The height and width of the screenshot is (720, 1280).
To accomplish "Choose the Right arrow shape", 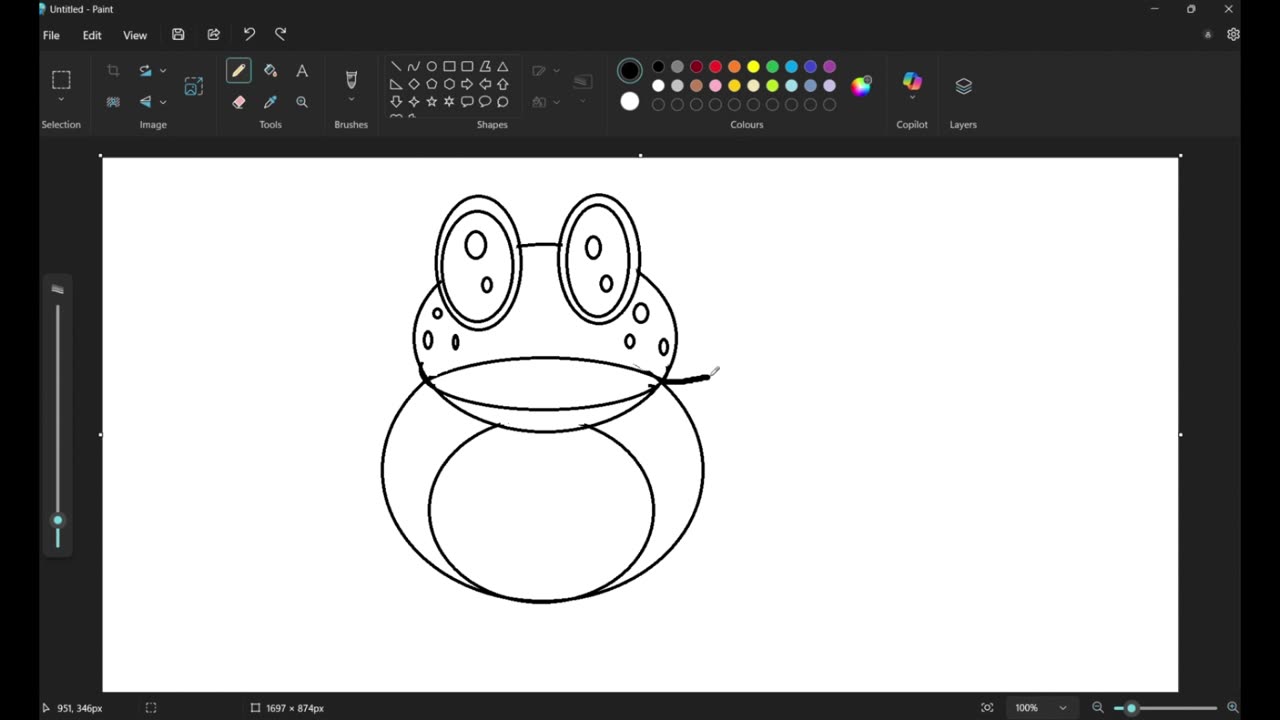I will click(467, 84).
